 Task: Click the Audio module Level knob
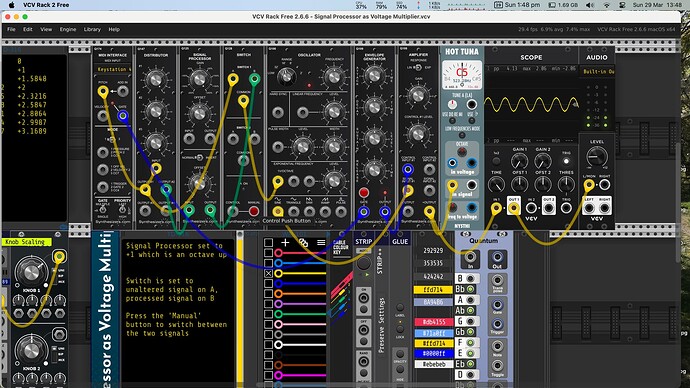[x=596, y=156]
